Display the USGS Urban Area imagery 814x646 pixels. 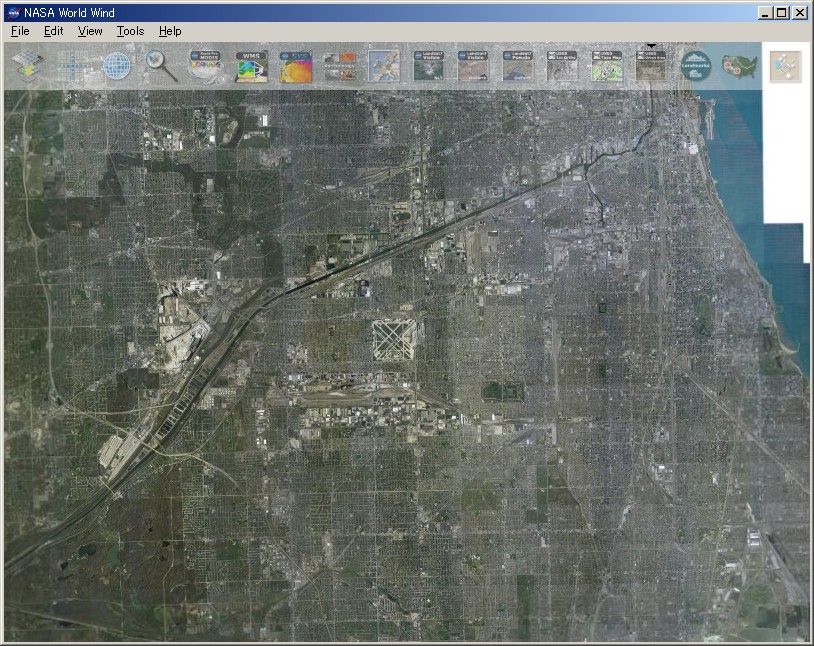coord(651,65)
